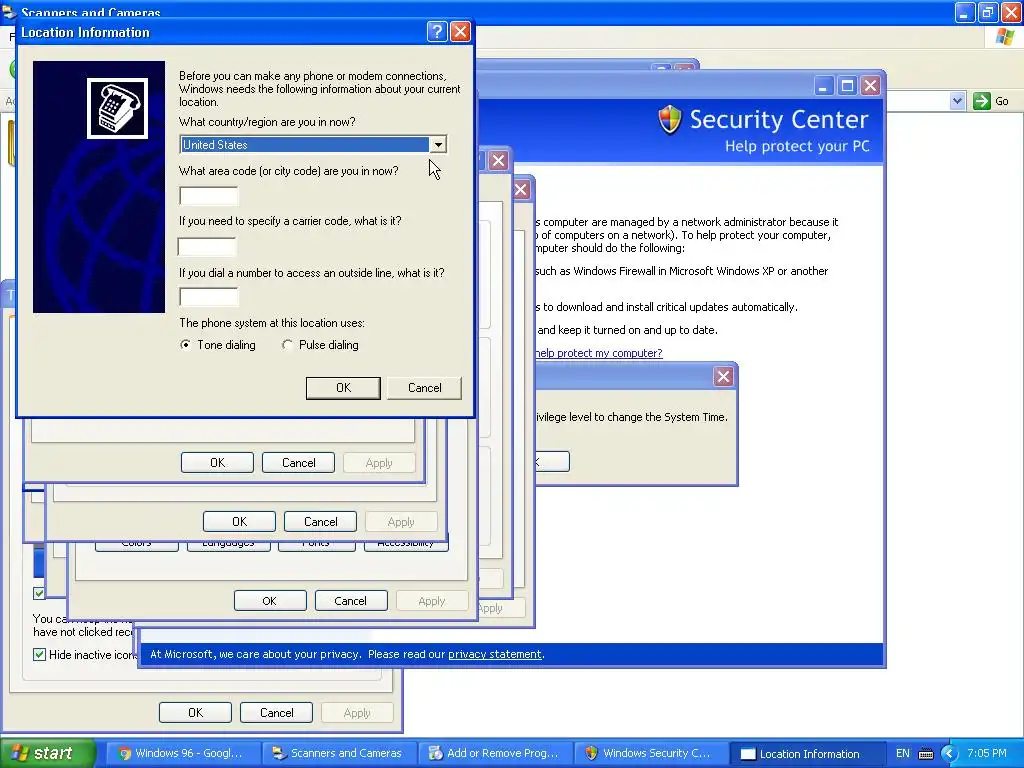Switch to Windows 96 Google Chrome taskbar item
The height and width of the screenshot is (768, 1024).
182,753
